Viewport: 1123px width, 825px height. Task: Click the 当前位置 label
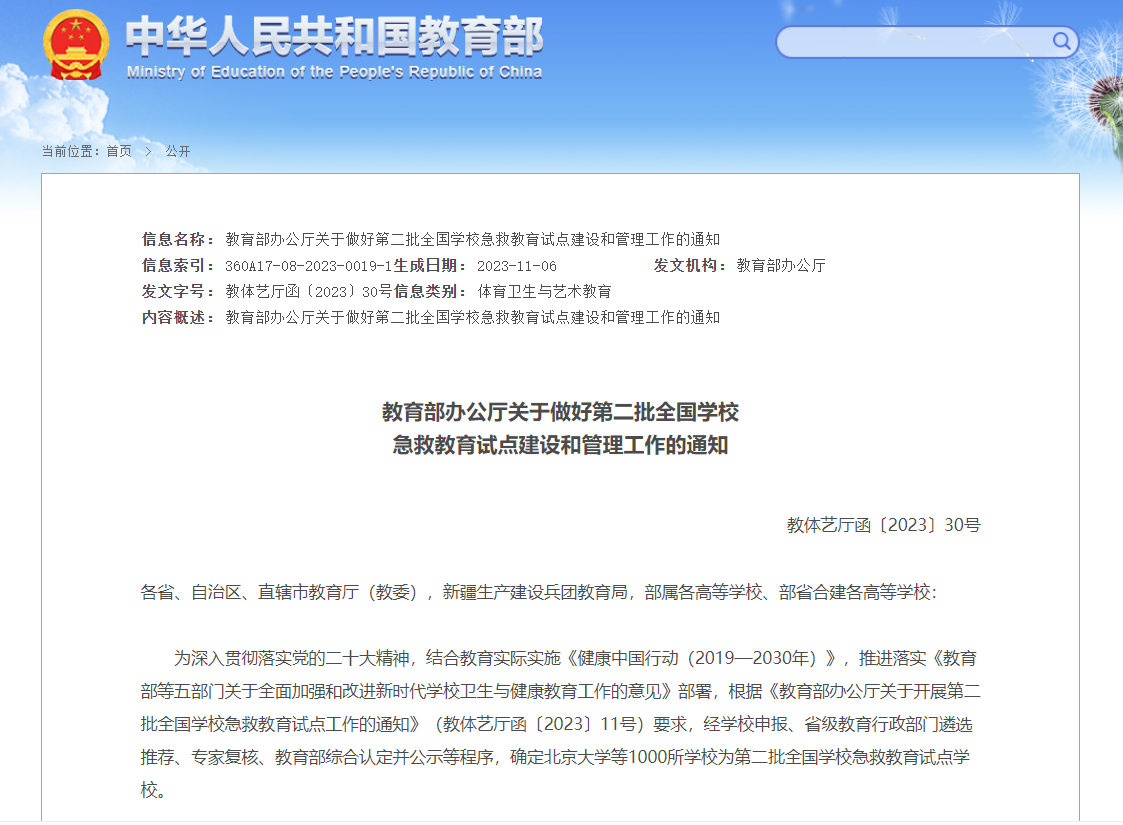coord(71,151)
